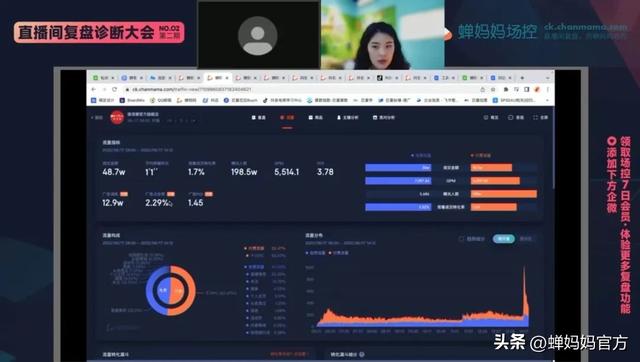Click the 198.5w metric value
This screenshot has height=362, width=640.
point(244,172)
